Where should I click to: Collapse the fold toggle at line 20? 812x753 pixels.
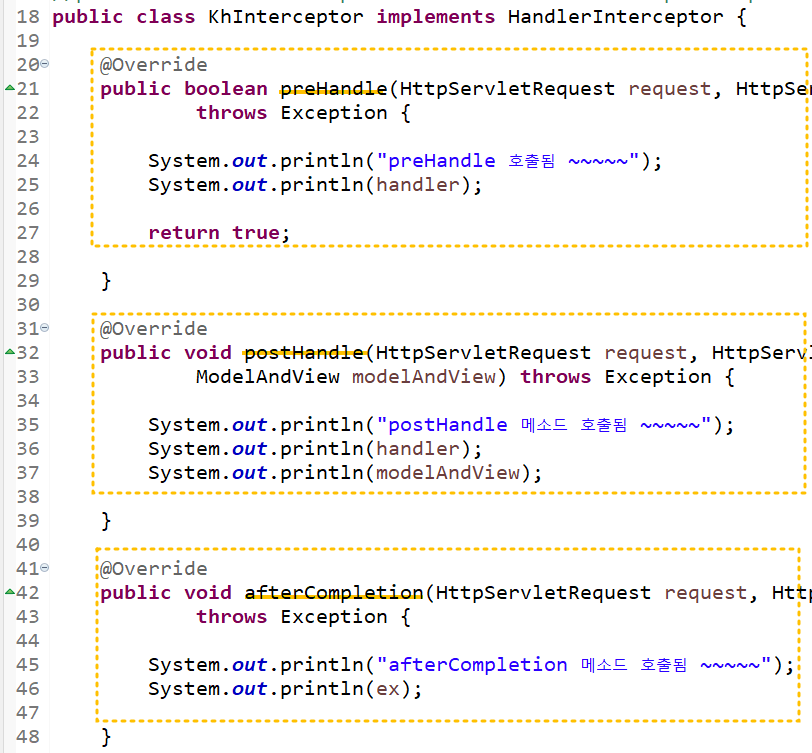click(x=45, y=64)
